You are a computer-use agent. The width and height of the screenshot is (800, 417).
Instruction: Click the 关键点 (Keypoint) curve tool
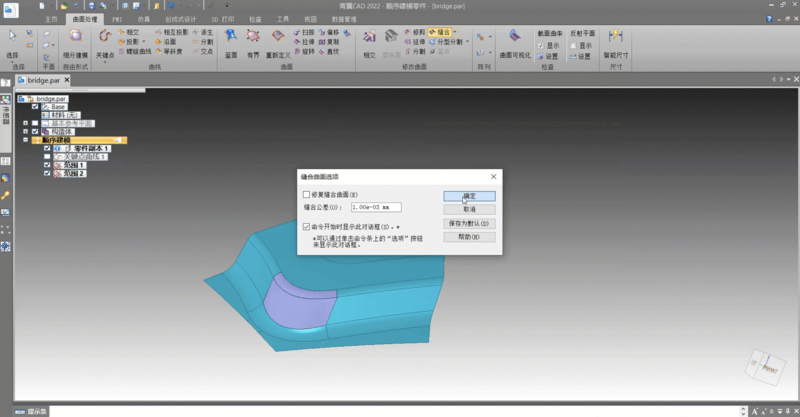coord(105,44)
